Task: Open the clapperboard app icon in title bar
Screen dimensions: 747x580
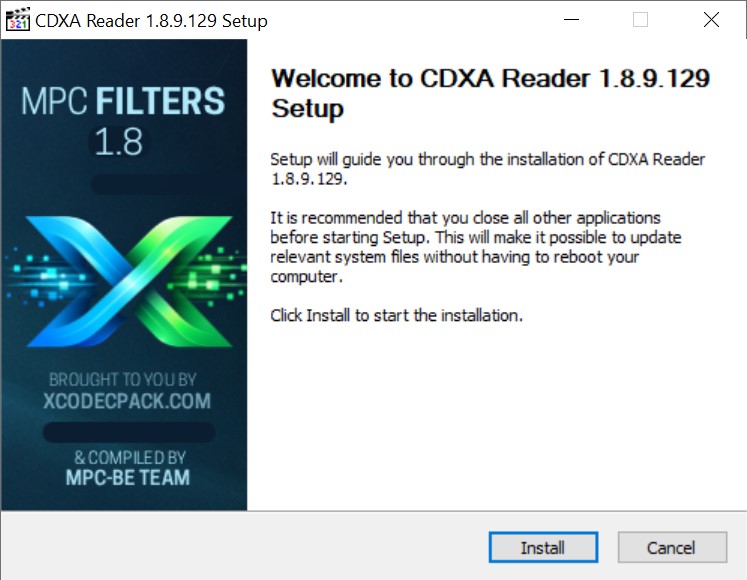Action: 17,20
